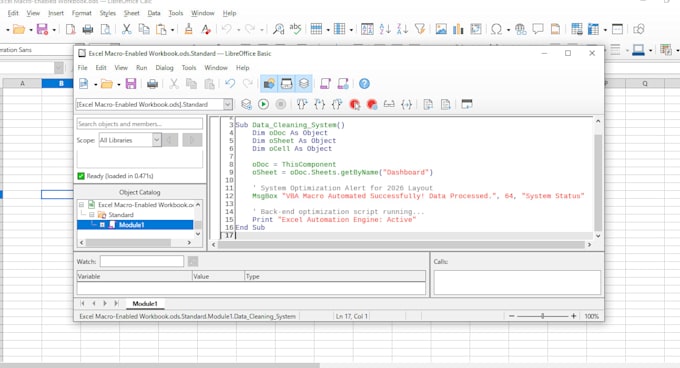Toggle the Call Stack window icon
This screenshot has width=680, height=368.
304,84
